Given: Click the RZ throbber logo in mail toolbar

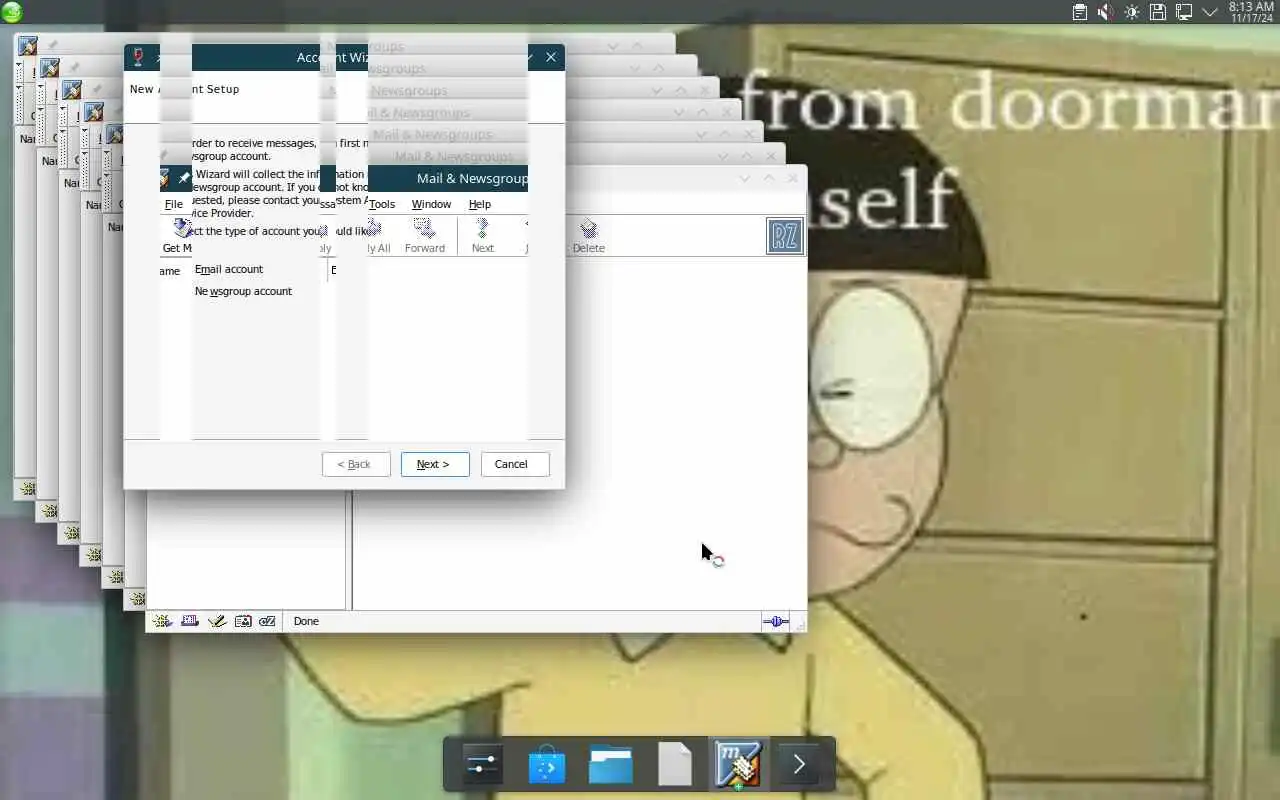Looking at the screenshot, I should pyautogui.click(x=785, y=236).
